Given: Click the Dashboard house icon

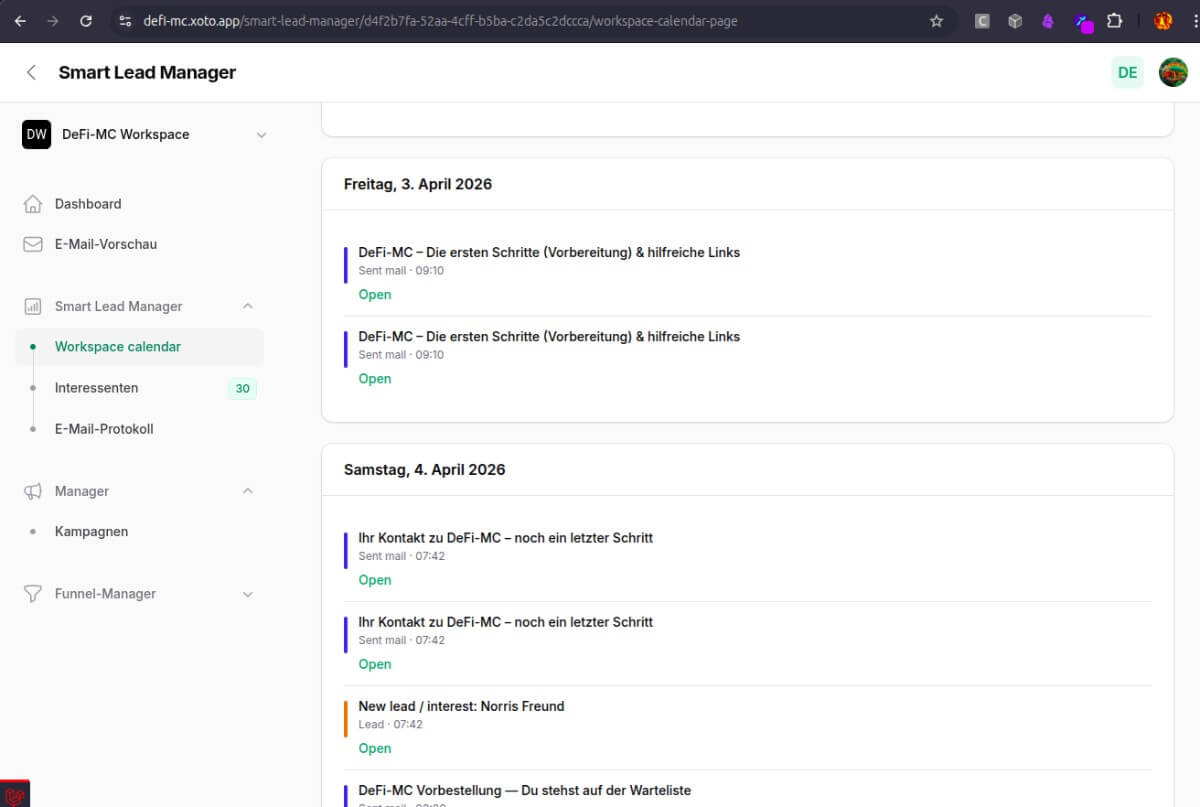Looking at the screenshot, I should pos(33,203).
